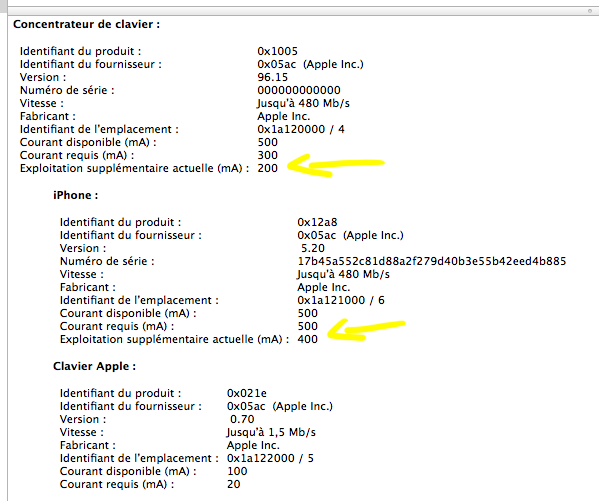The image size is (599, 501).
Task: Click the hub required current value 300
Action: [267, 155]
